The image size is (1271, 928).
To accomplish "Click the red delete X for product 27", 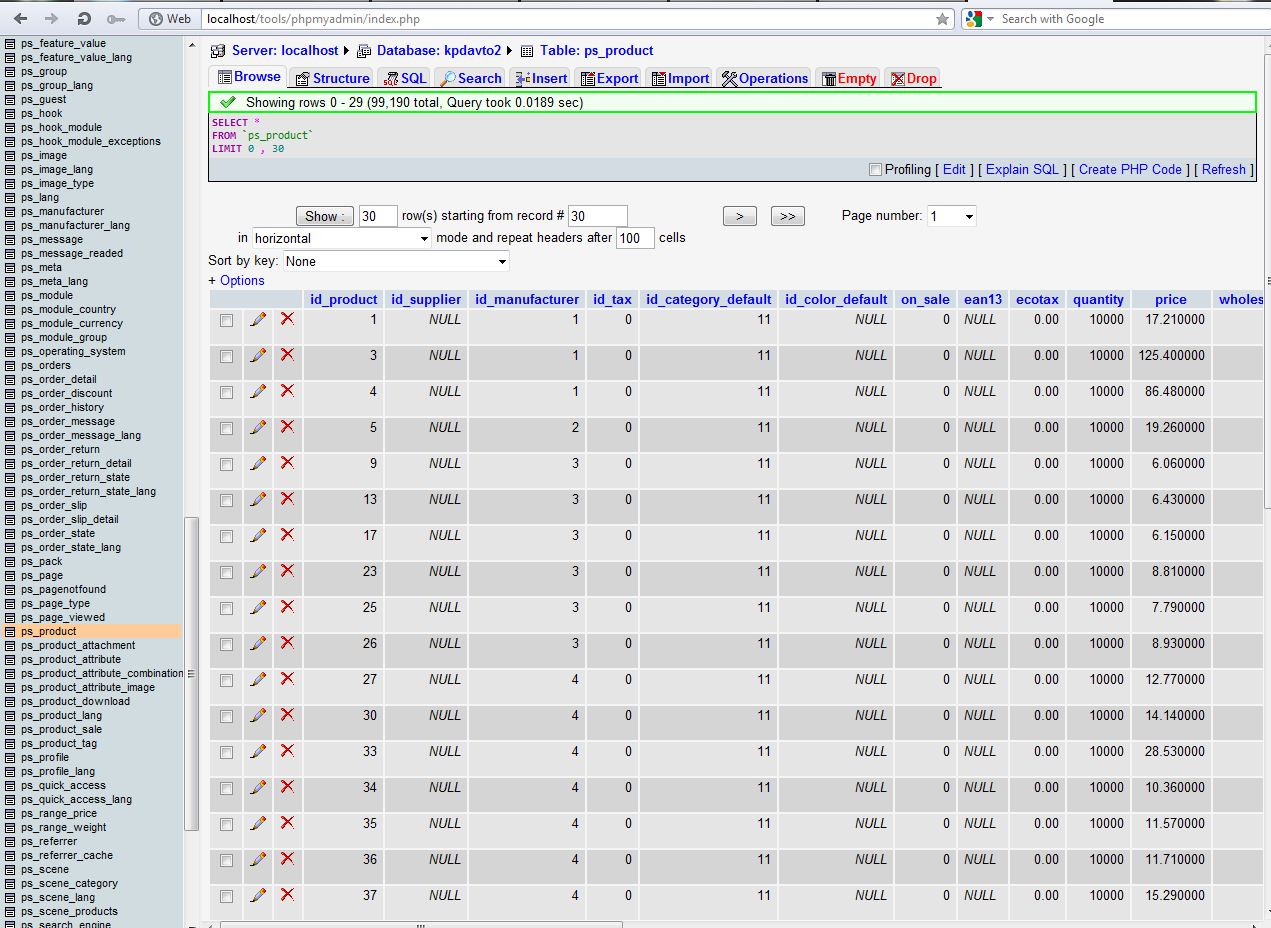I will [287, 679].
